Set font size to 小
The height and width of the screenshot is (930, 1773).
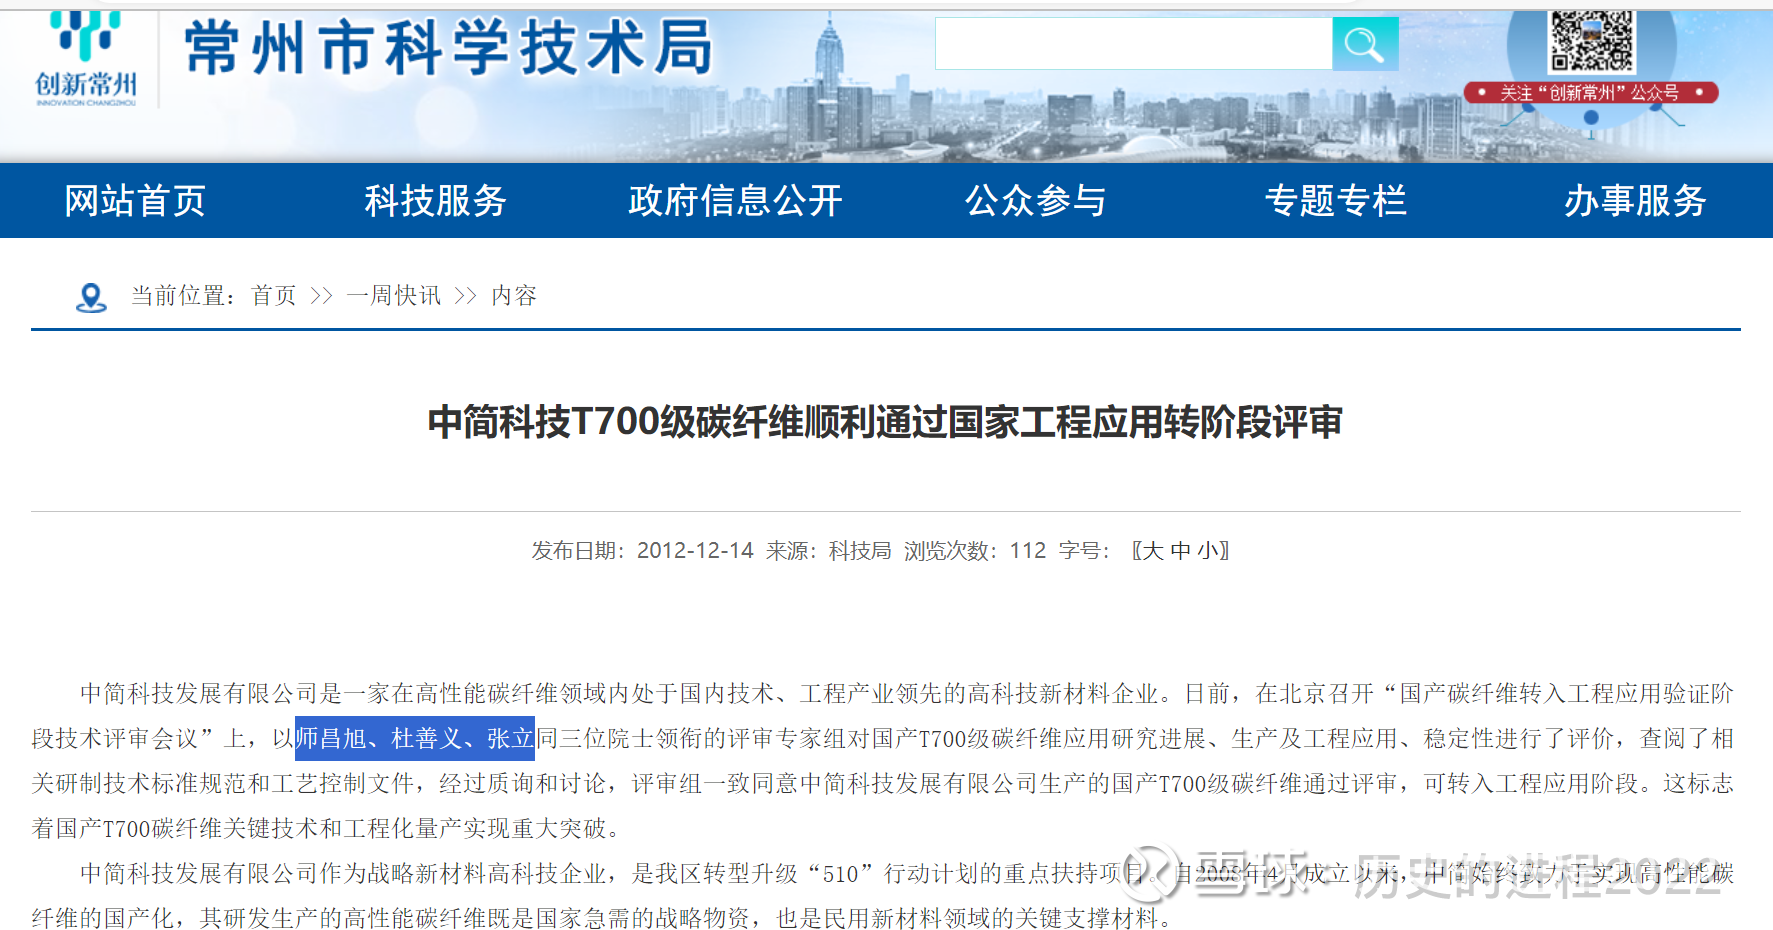(x=1207, y=551)
